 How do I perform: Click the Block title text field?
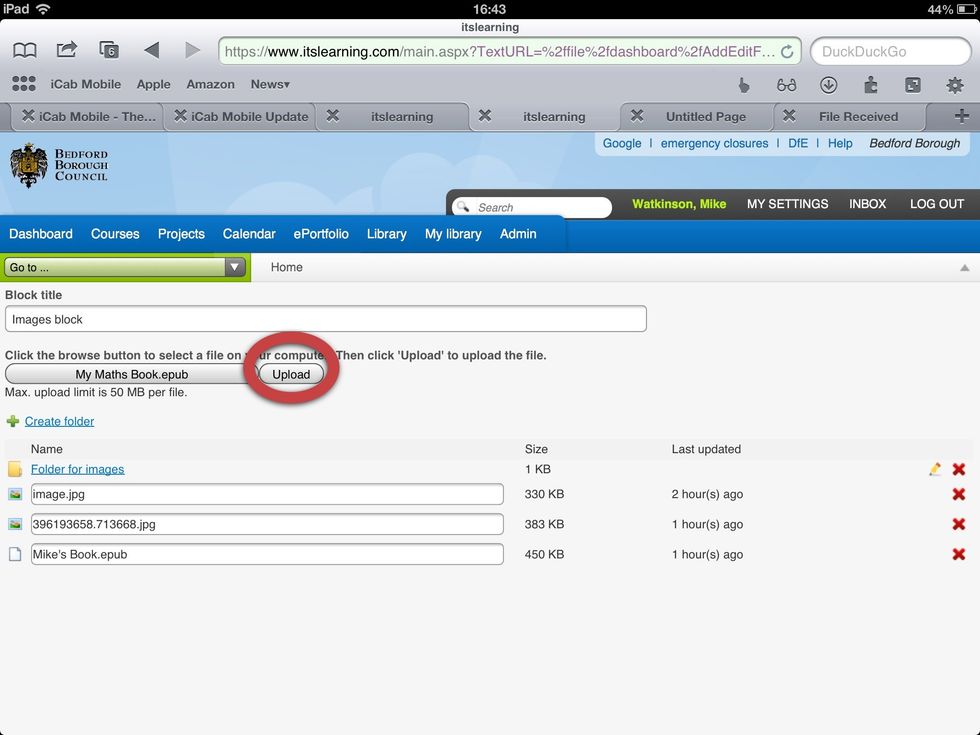coord(325,319)
